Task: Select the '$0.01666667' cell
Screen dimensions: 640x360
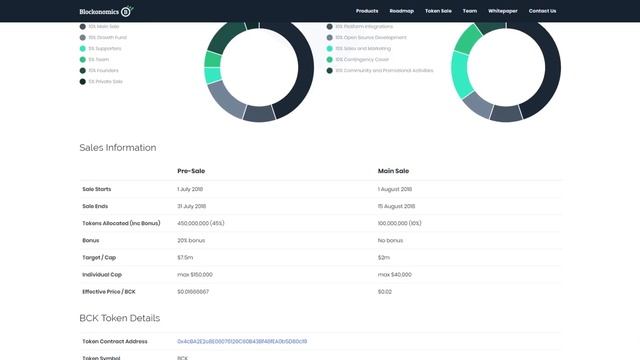Action: click(193, 292)
